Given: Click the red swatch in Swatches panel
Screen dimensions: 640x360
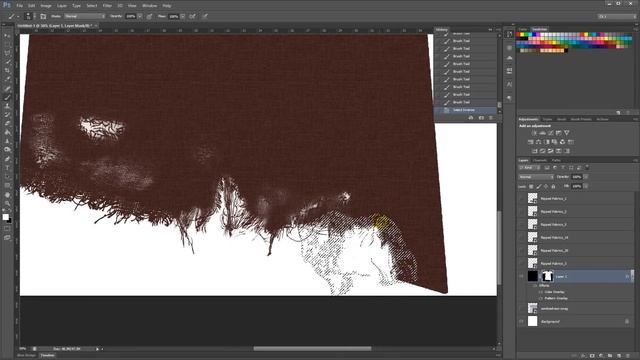Looking at the screenshot, I should [518, 35].
